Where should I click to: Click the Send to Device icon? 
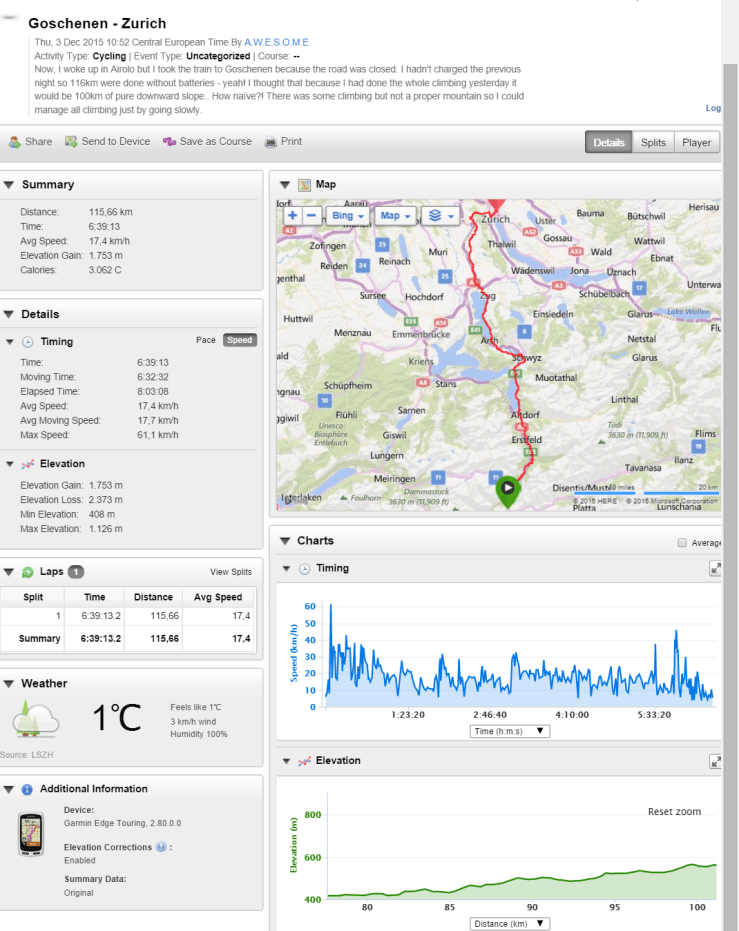[71, 142]
